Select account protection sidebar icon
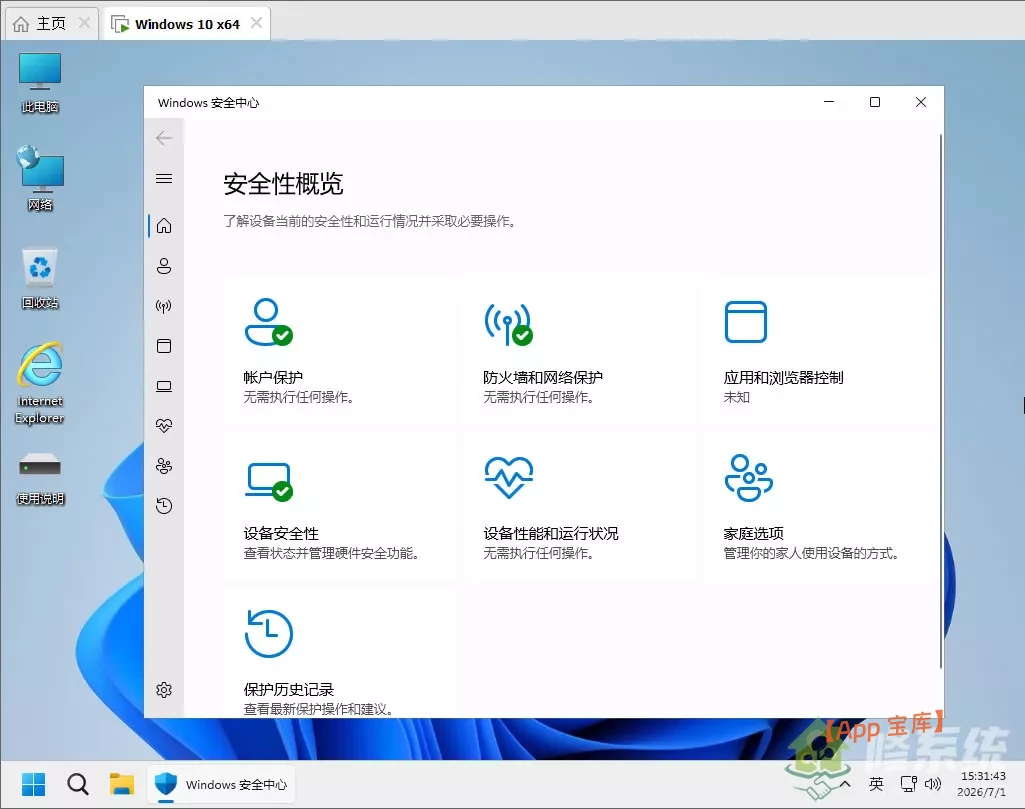 [x=164, y=266]
